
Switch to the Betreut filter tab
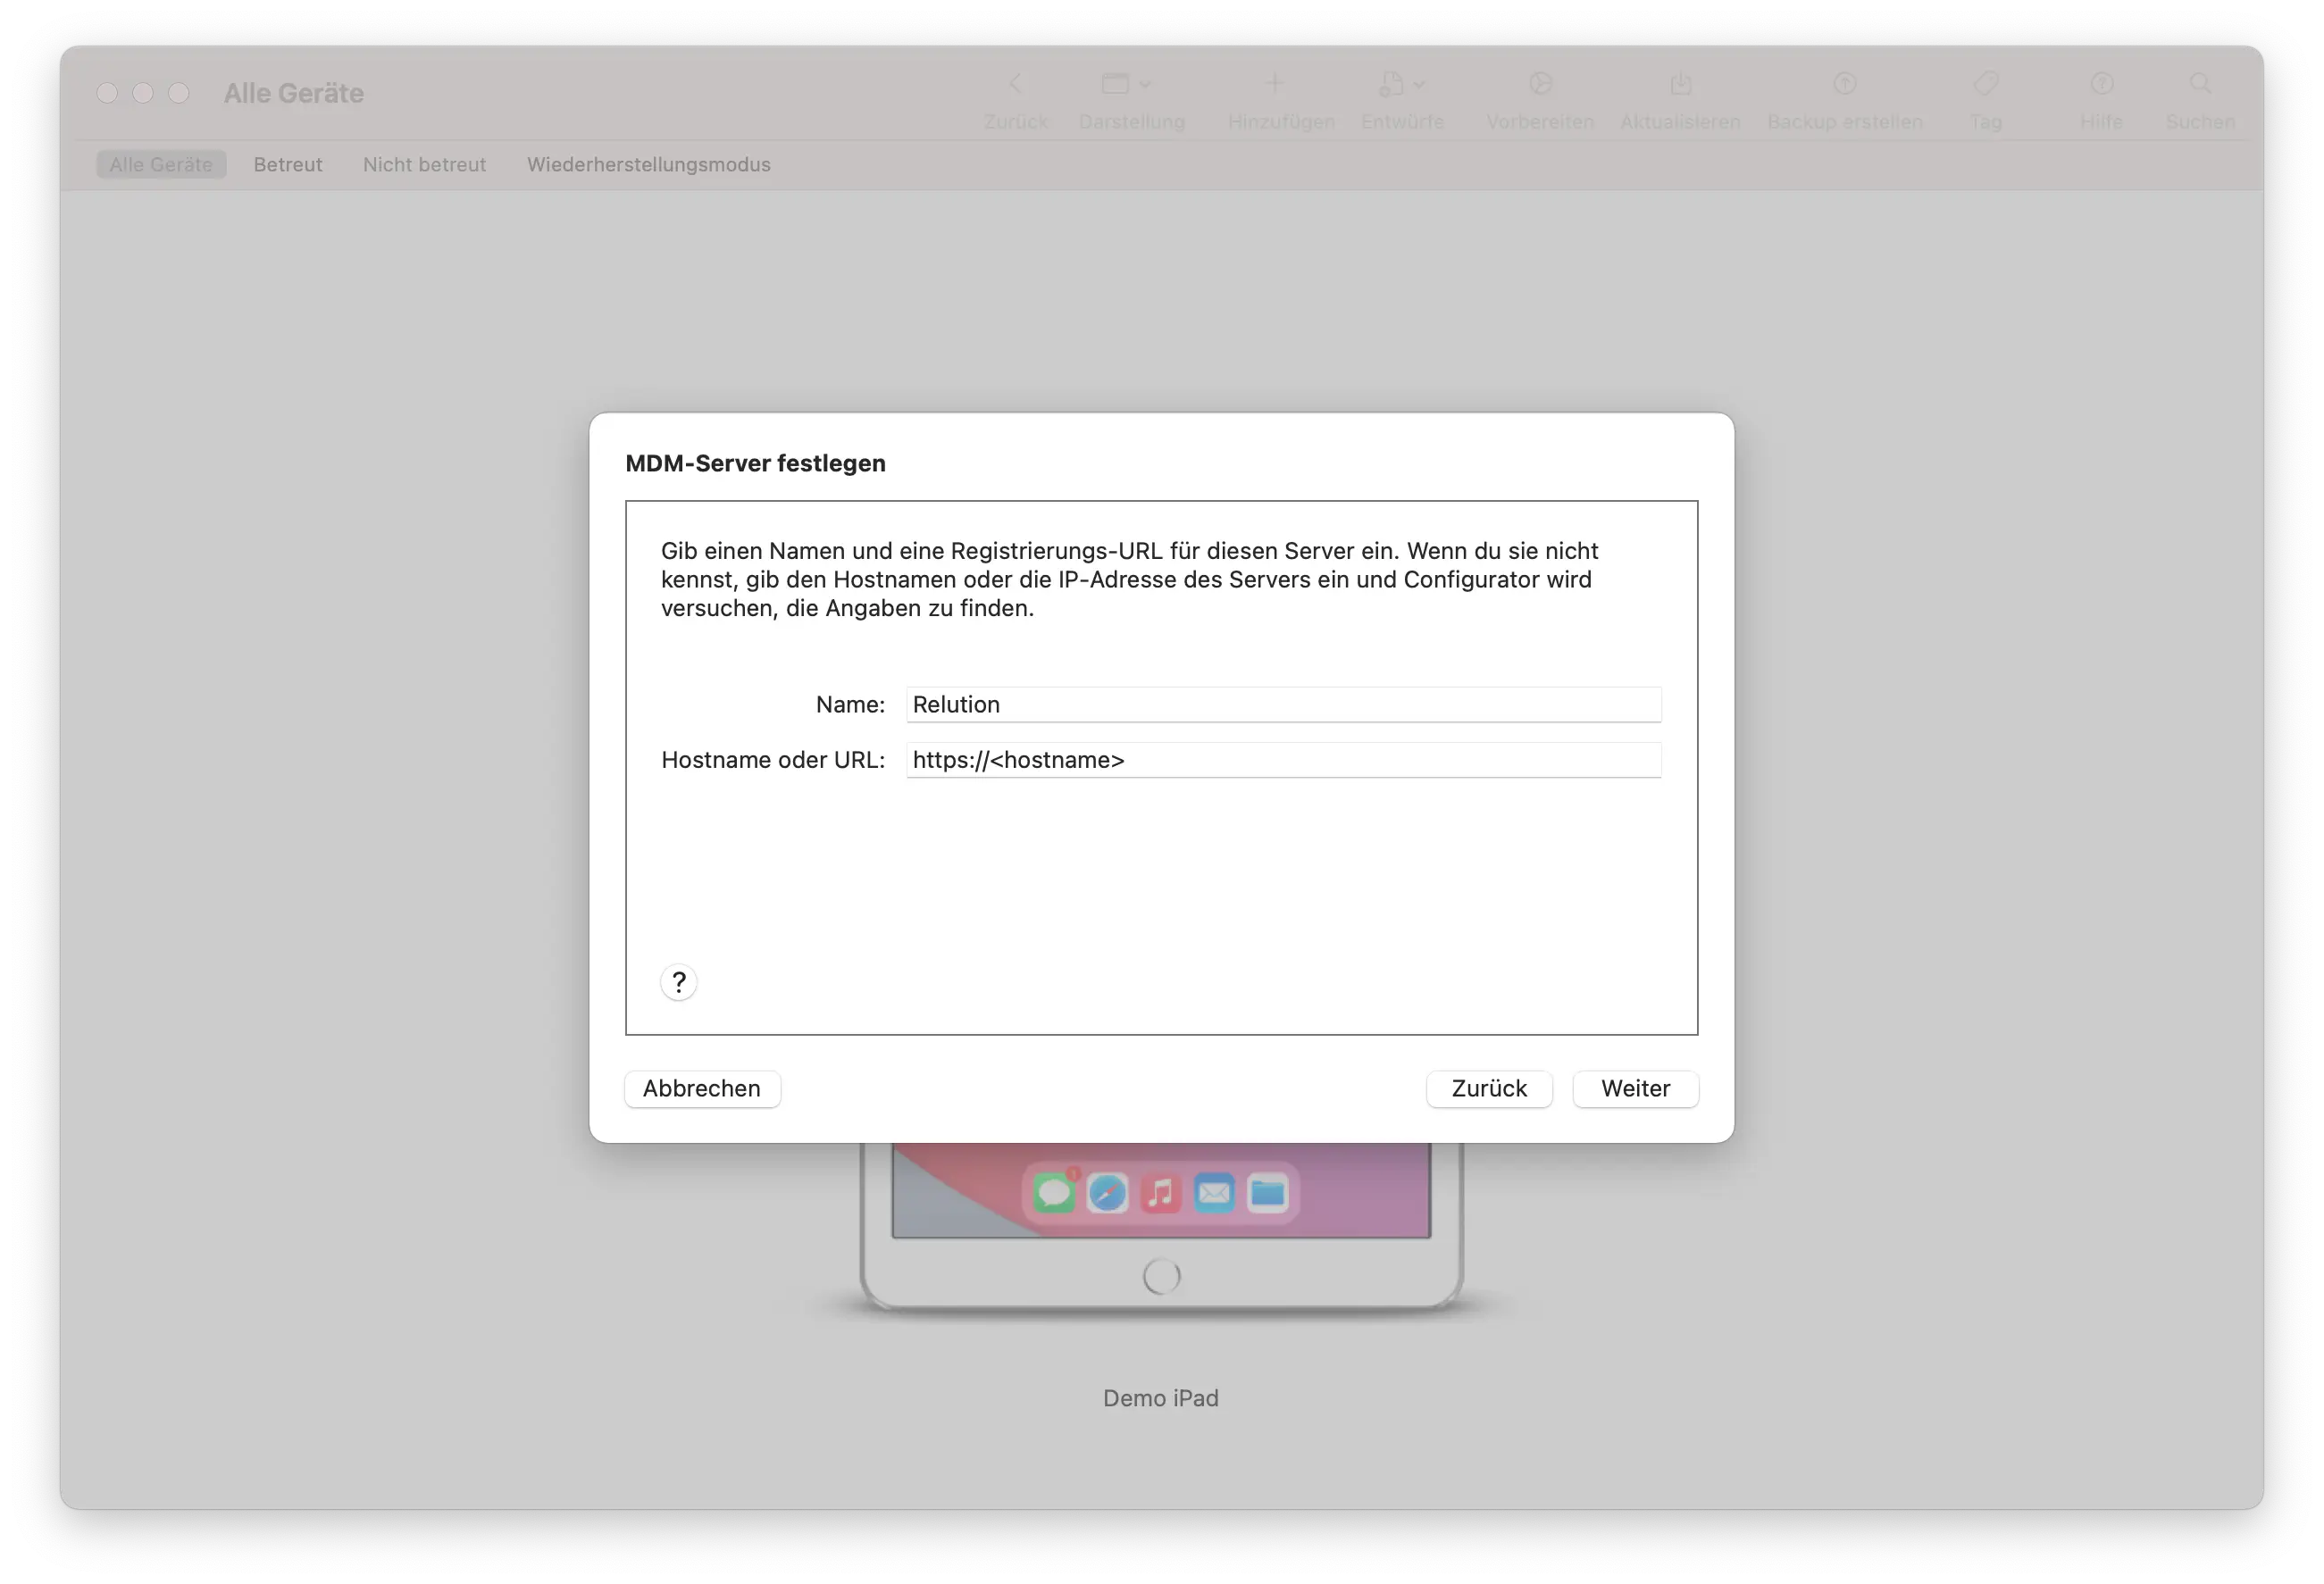click(x=288, y=164)
